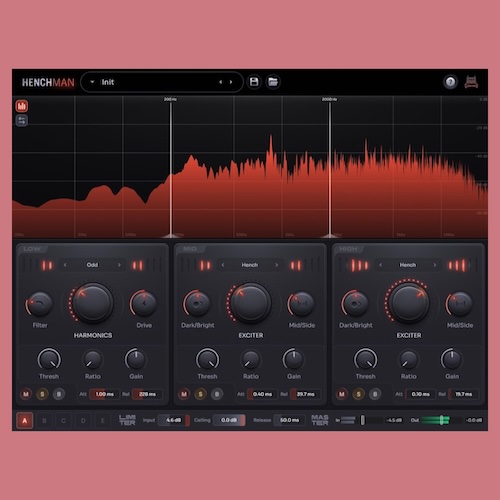Switch to snapshot E
Image resolution: width=500 pixels, height=500 pixels.
[x=102, y=421]
